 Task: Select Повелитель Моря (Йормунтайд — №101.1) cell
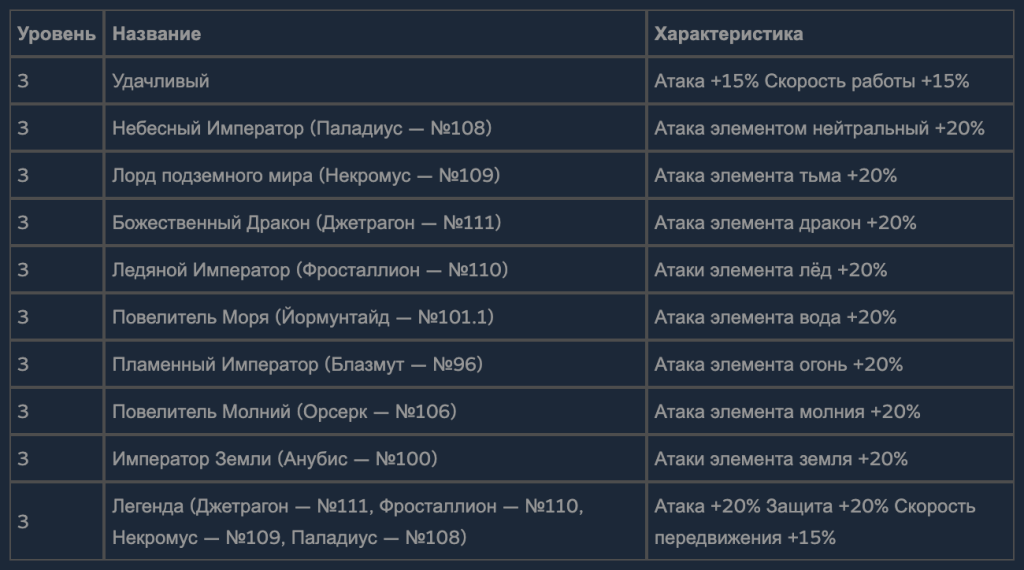pos(375,317)
